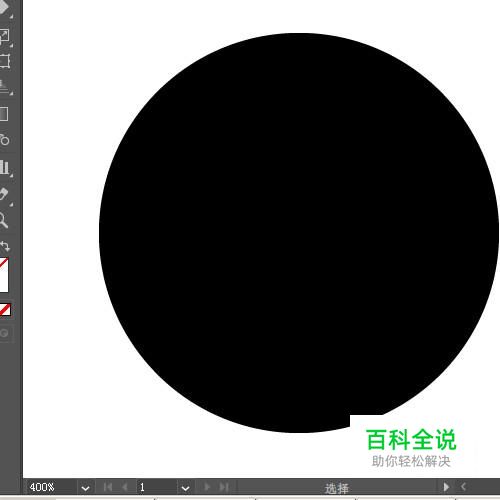Select the Column Graph tool
The height and width of the screenshot is (500, 500).
[x=5, y=167]
